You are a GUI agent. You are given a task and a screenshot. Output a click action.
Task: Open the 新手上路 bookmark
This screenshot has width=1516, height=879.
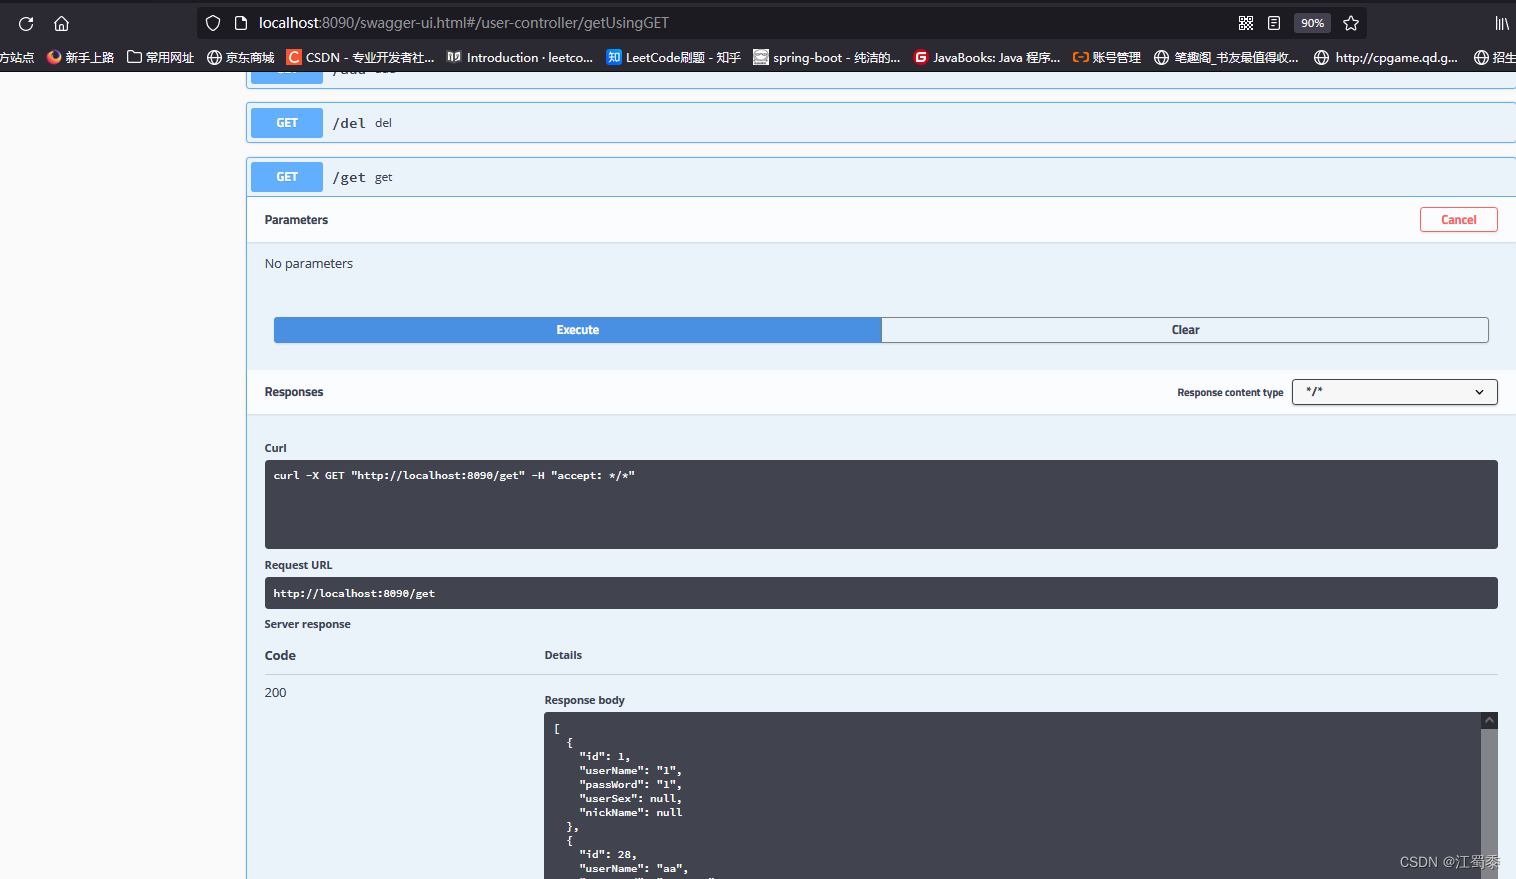pos(80,57)
